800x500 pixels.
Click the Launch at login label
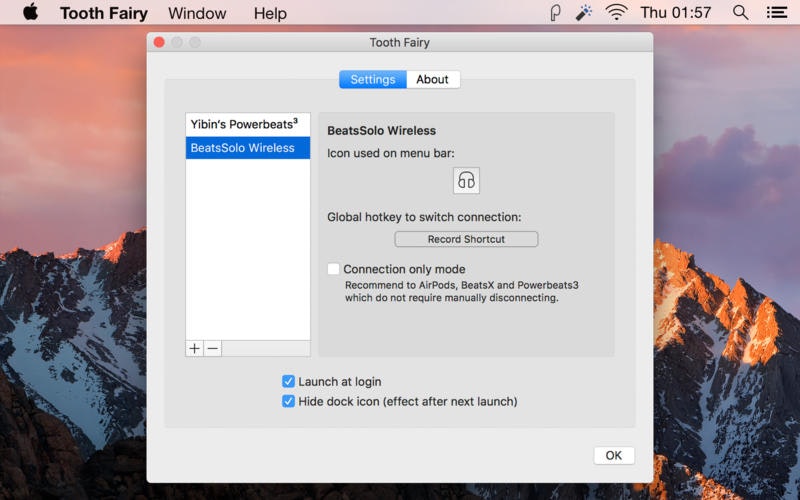[340, 382]
